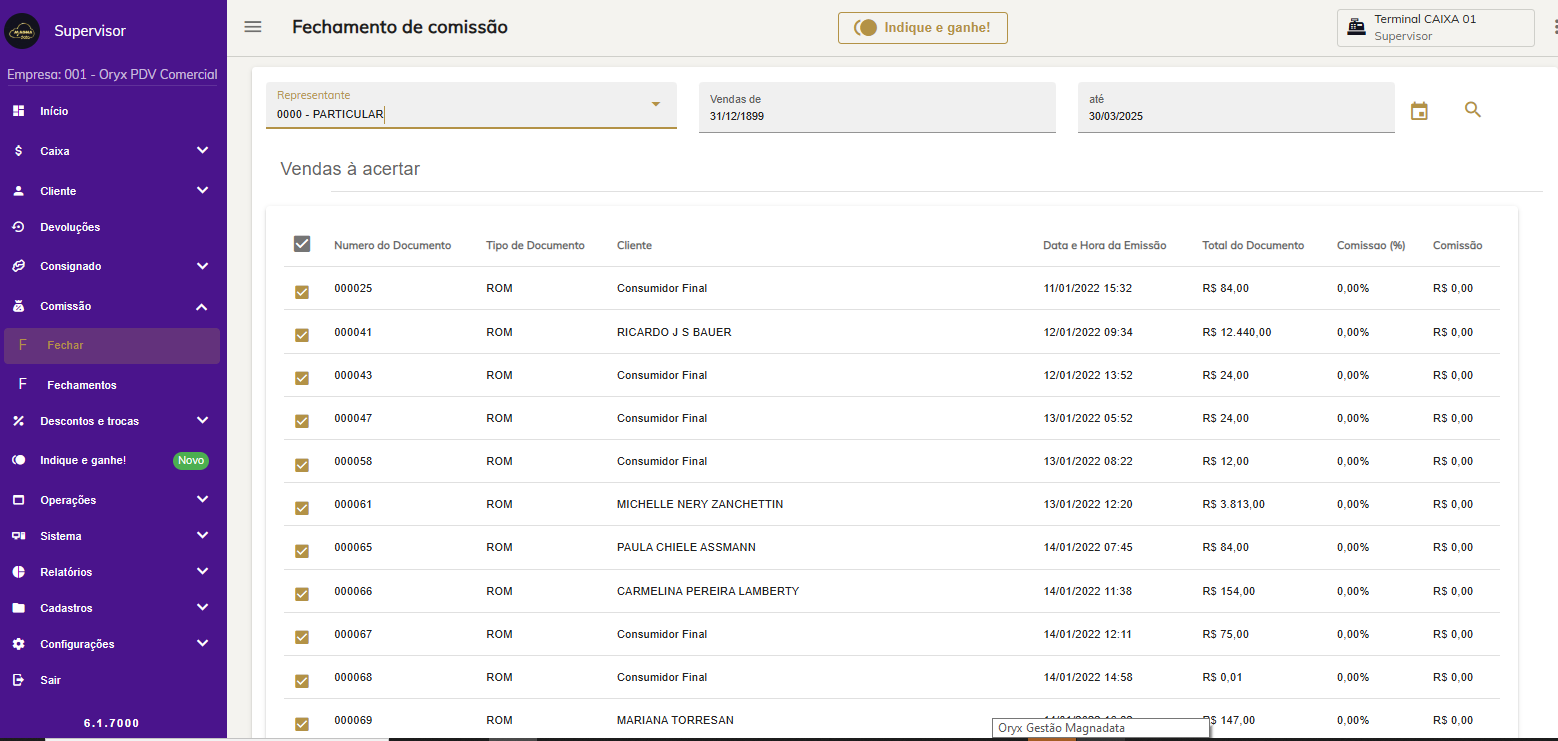The image size is (1558, 741).
Task: Open Fechamentos in the sidebar
Action: (82, 385)
